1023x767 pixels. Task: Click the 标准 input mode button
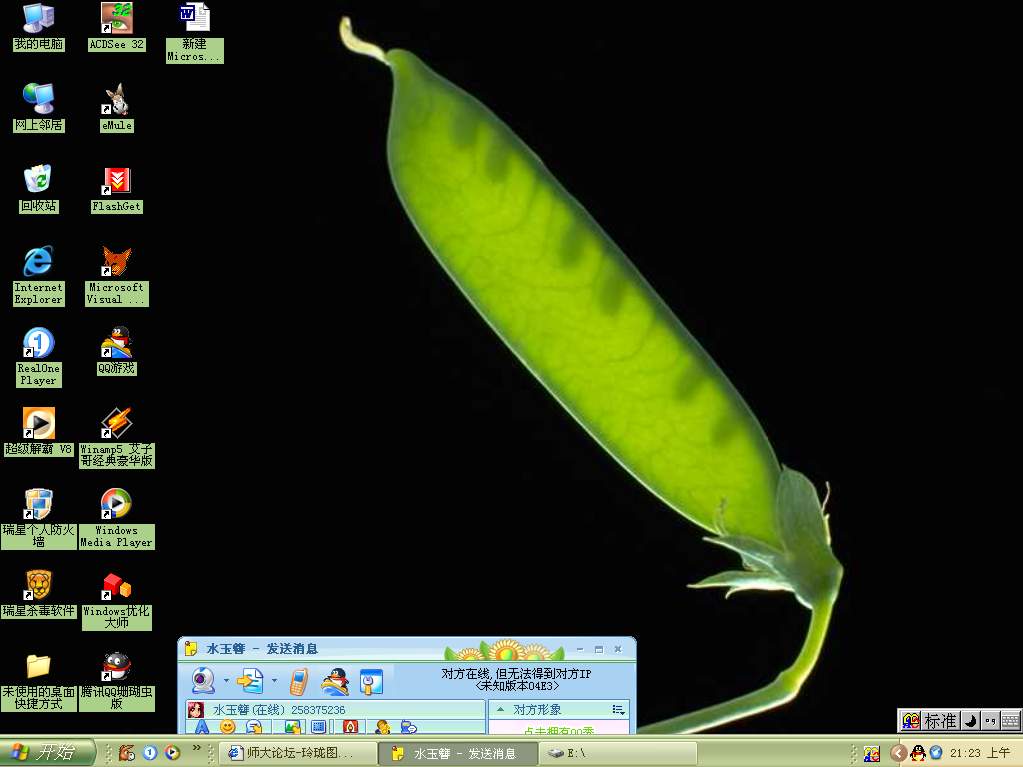coord(939,720)
